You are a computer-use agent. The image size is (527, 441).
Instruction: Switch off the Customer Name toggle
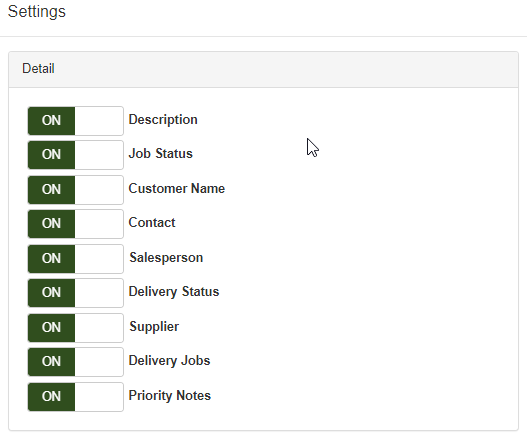click(x=76, y=190)
